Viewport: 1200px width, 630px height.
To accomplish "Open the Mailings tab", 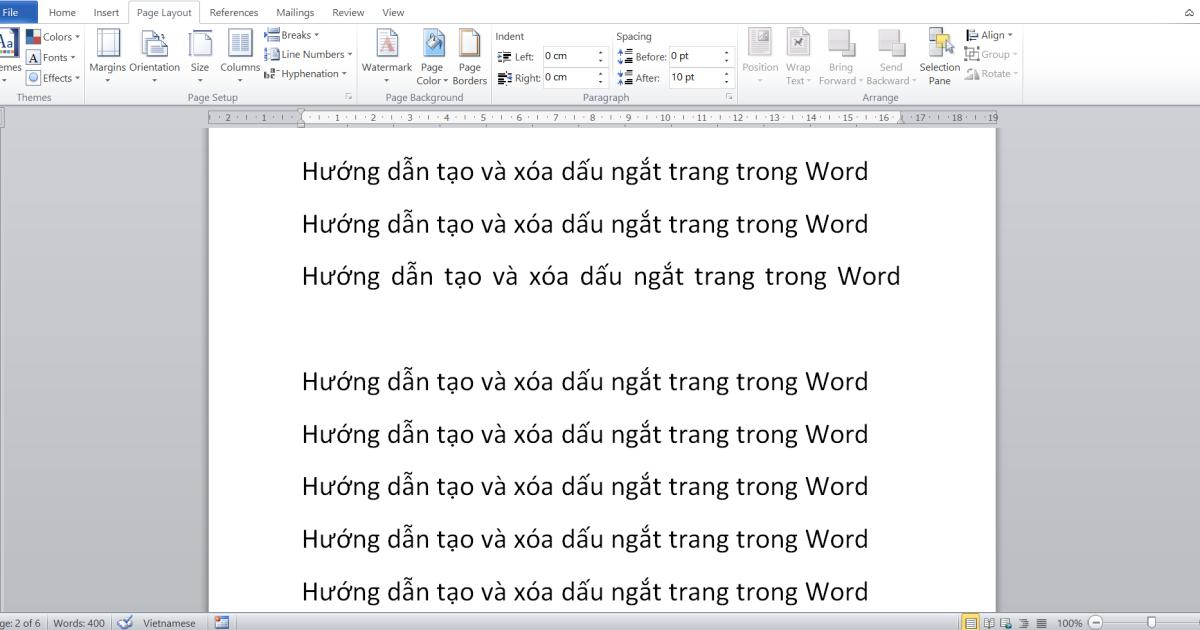I will 295,12.
